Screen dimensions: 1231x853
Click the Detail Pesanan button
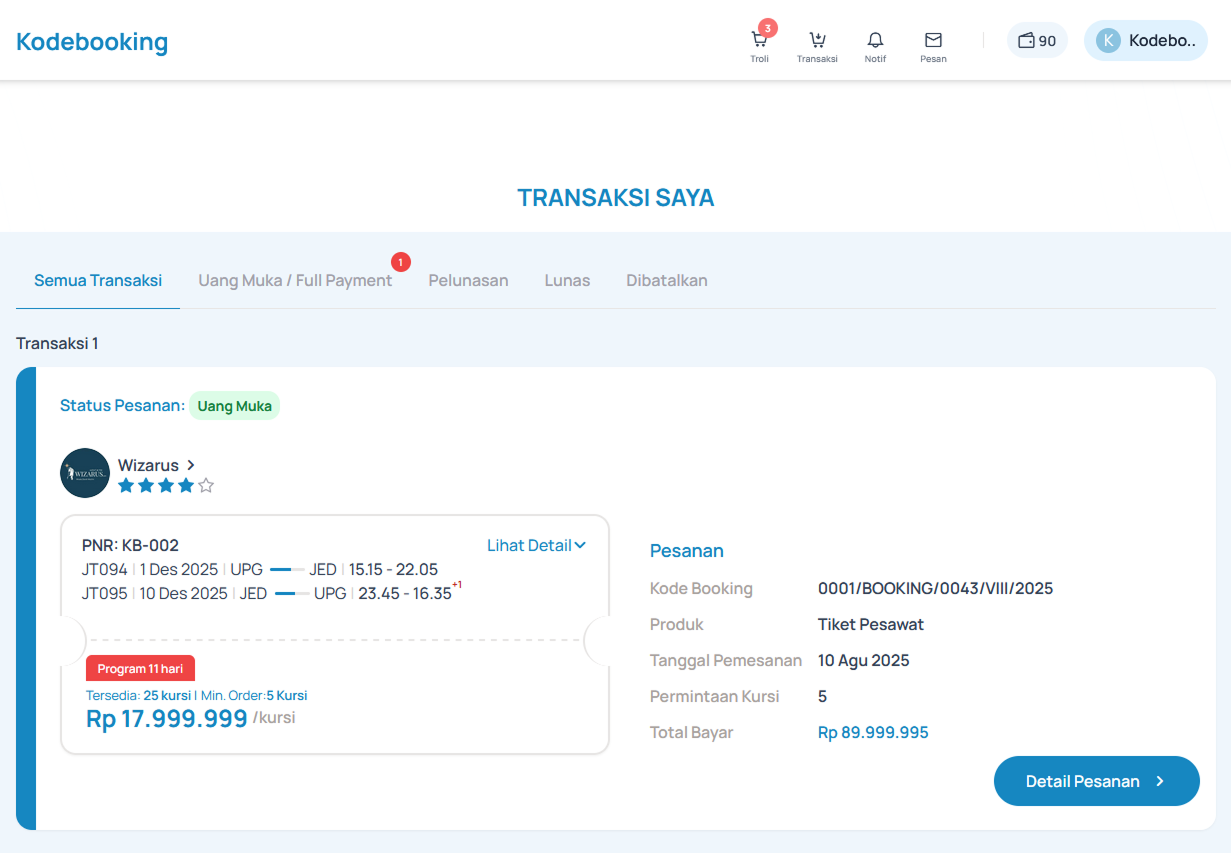coord(1096,781)
